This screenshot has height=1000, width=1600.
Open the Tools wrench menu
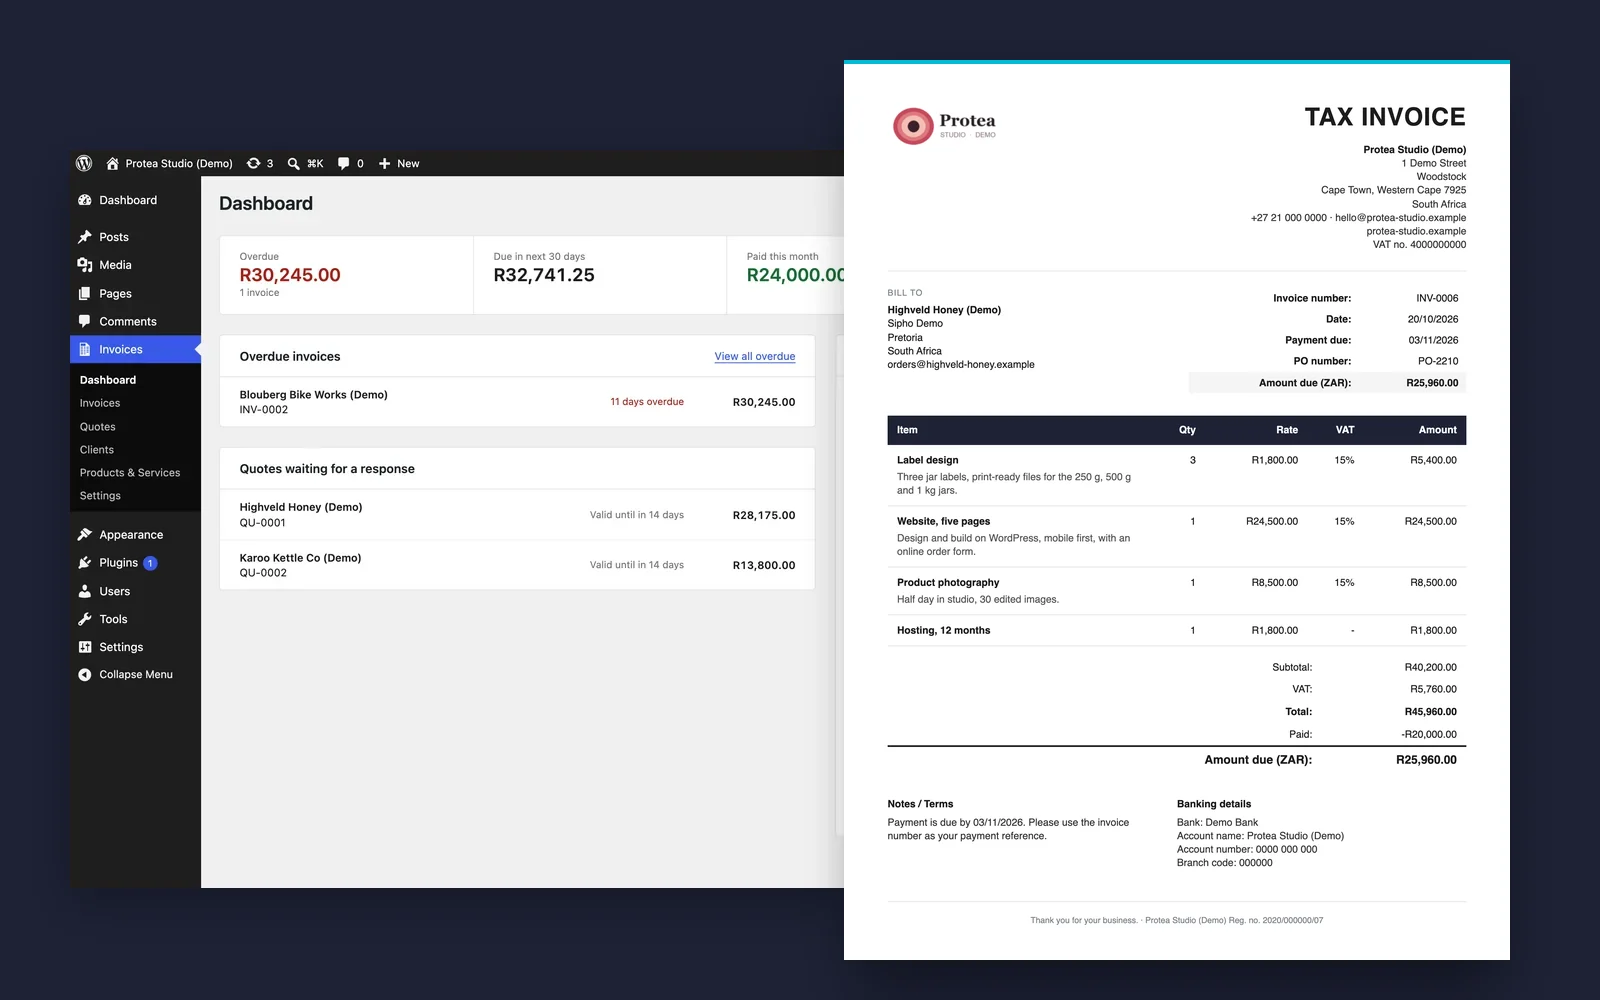point(135,619)
